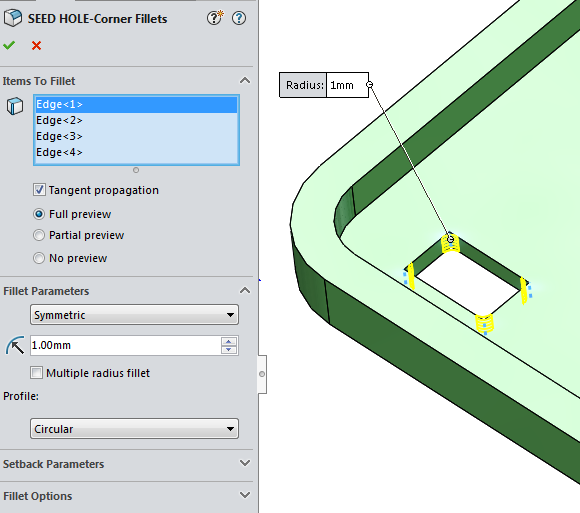This screenshot has height=513, width=580.
Task: Click the radius callout handle in viewport
Action: [369, 85]
